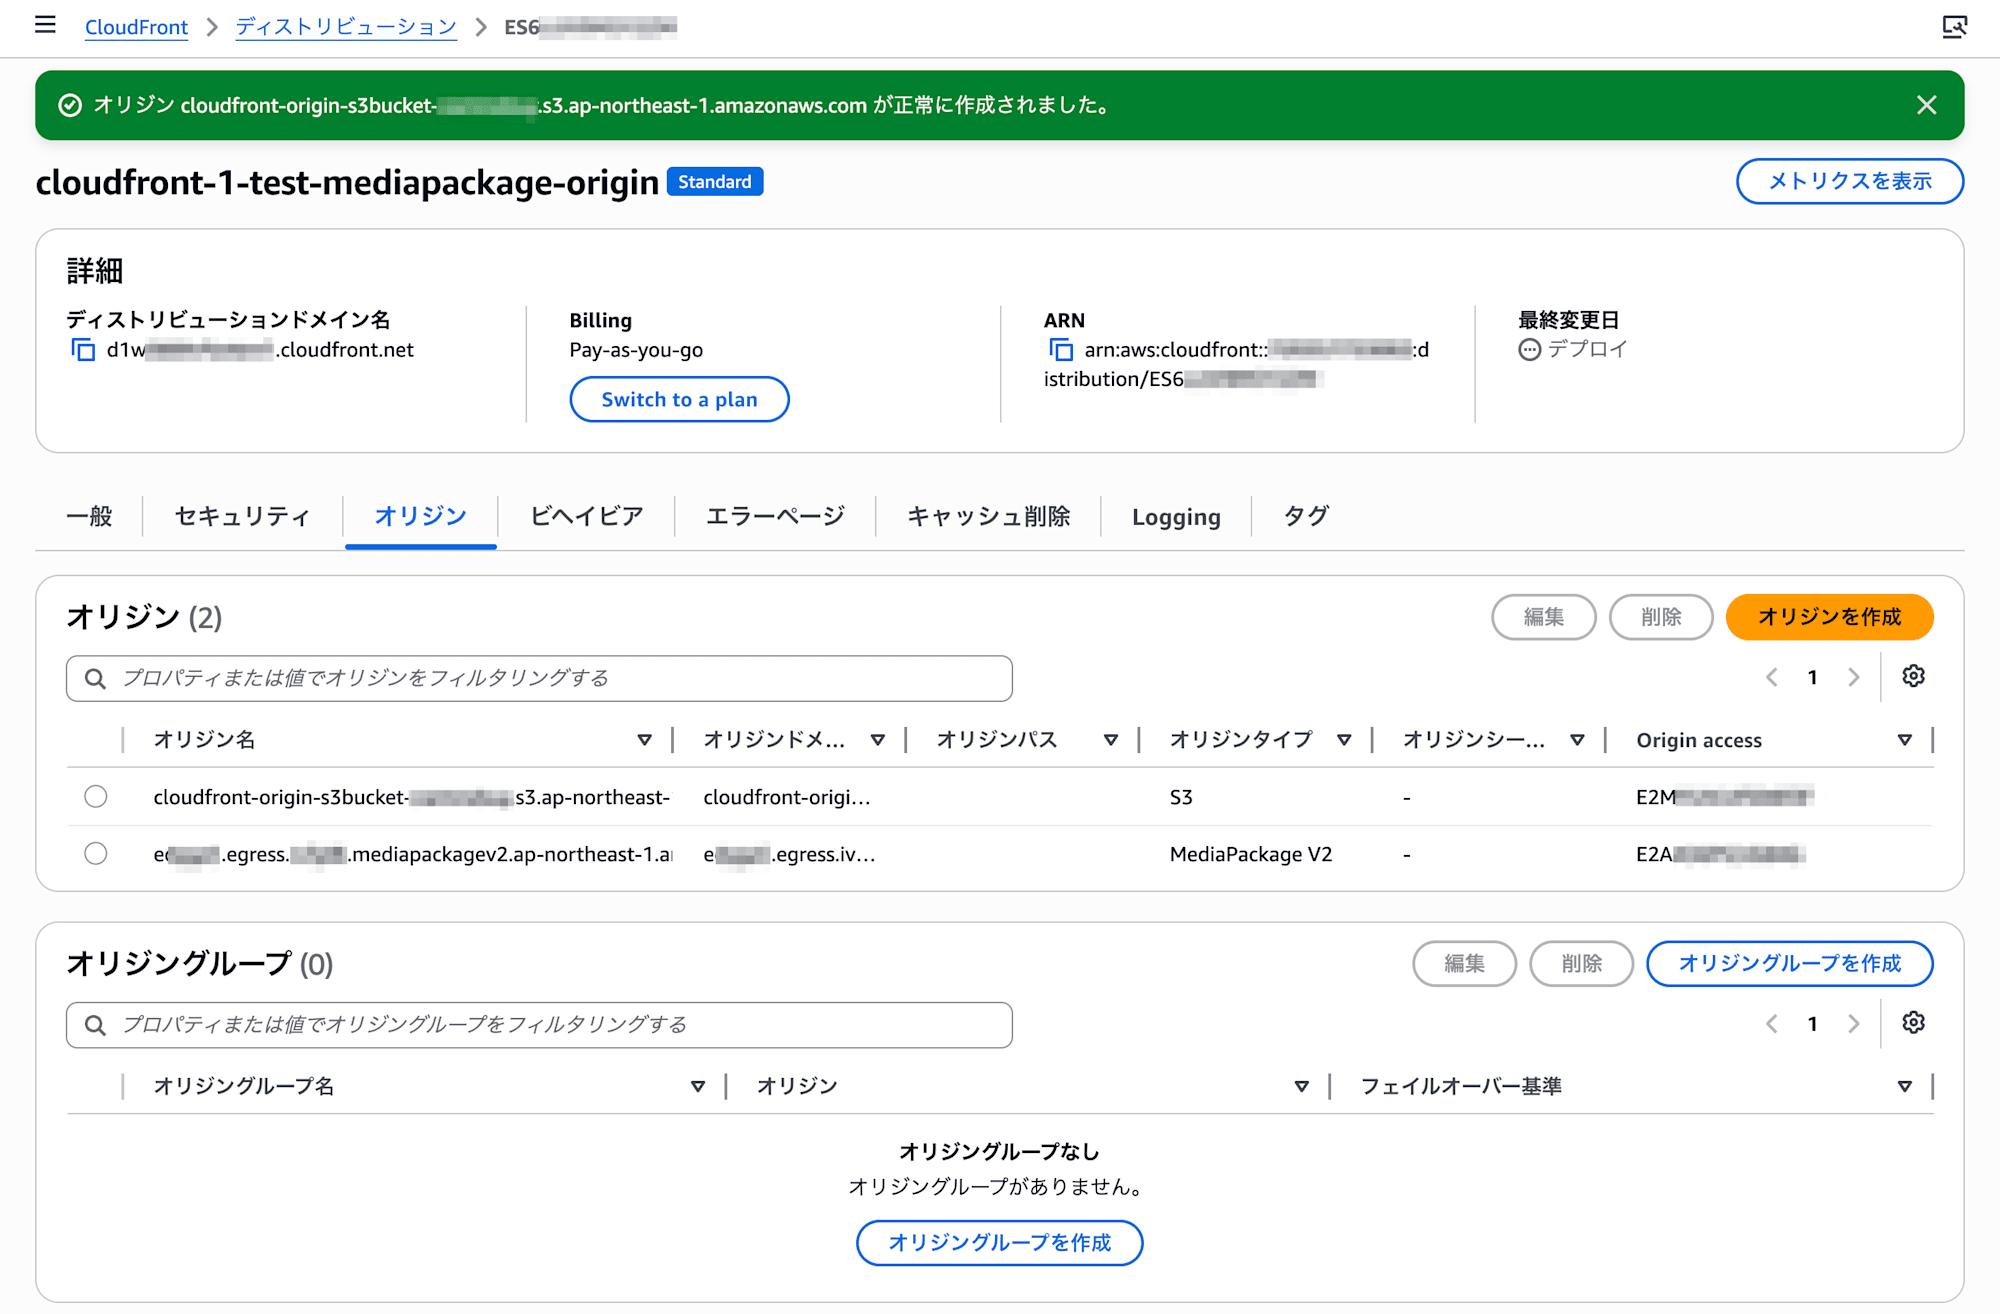Screen dimensions: 2000x1314
Task: Open origins table preferences gear
Action: pyautogui.click(x=1913, y=677)
